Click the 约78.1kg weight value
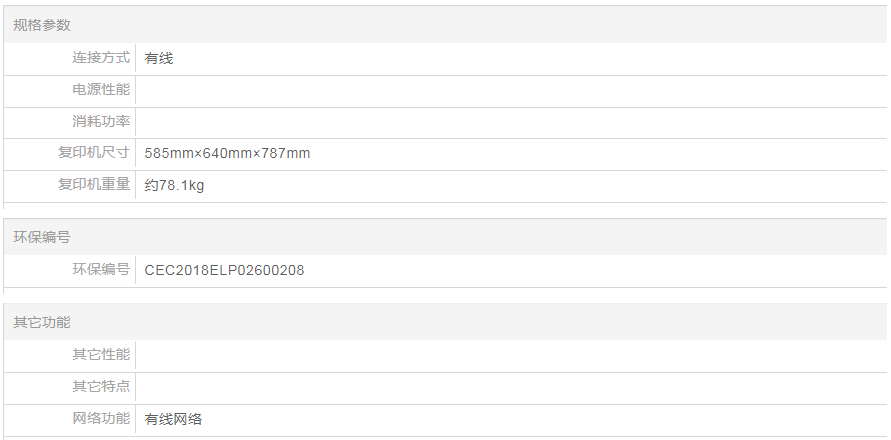 pyautogui.click(x=174, y=185)
